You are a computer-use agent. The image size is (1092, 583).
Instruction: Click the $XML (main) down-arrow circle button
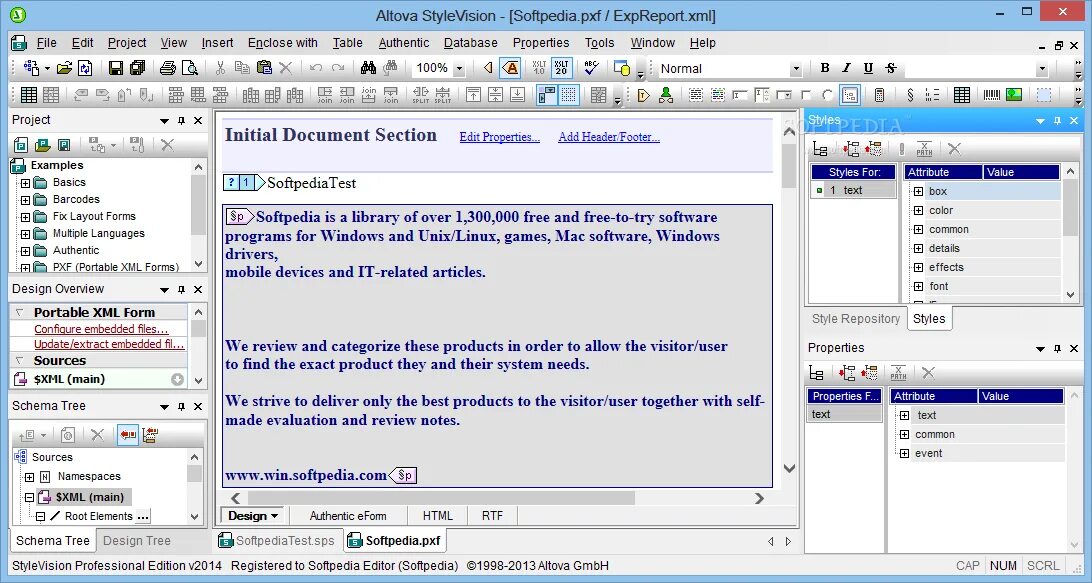178,380
